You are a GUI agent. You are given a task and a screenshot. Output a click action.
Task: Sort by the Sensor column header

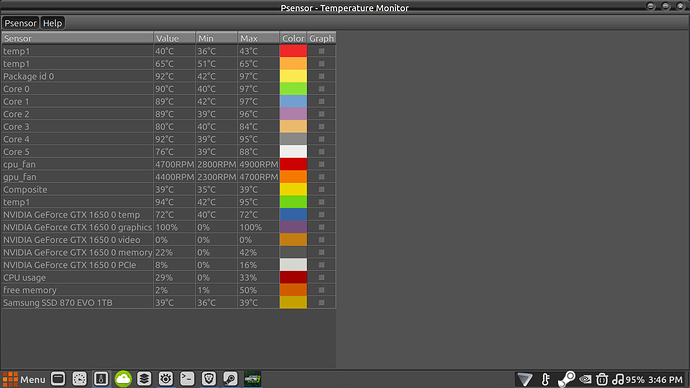pos(77,38)
